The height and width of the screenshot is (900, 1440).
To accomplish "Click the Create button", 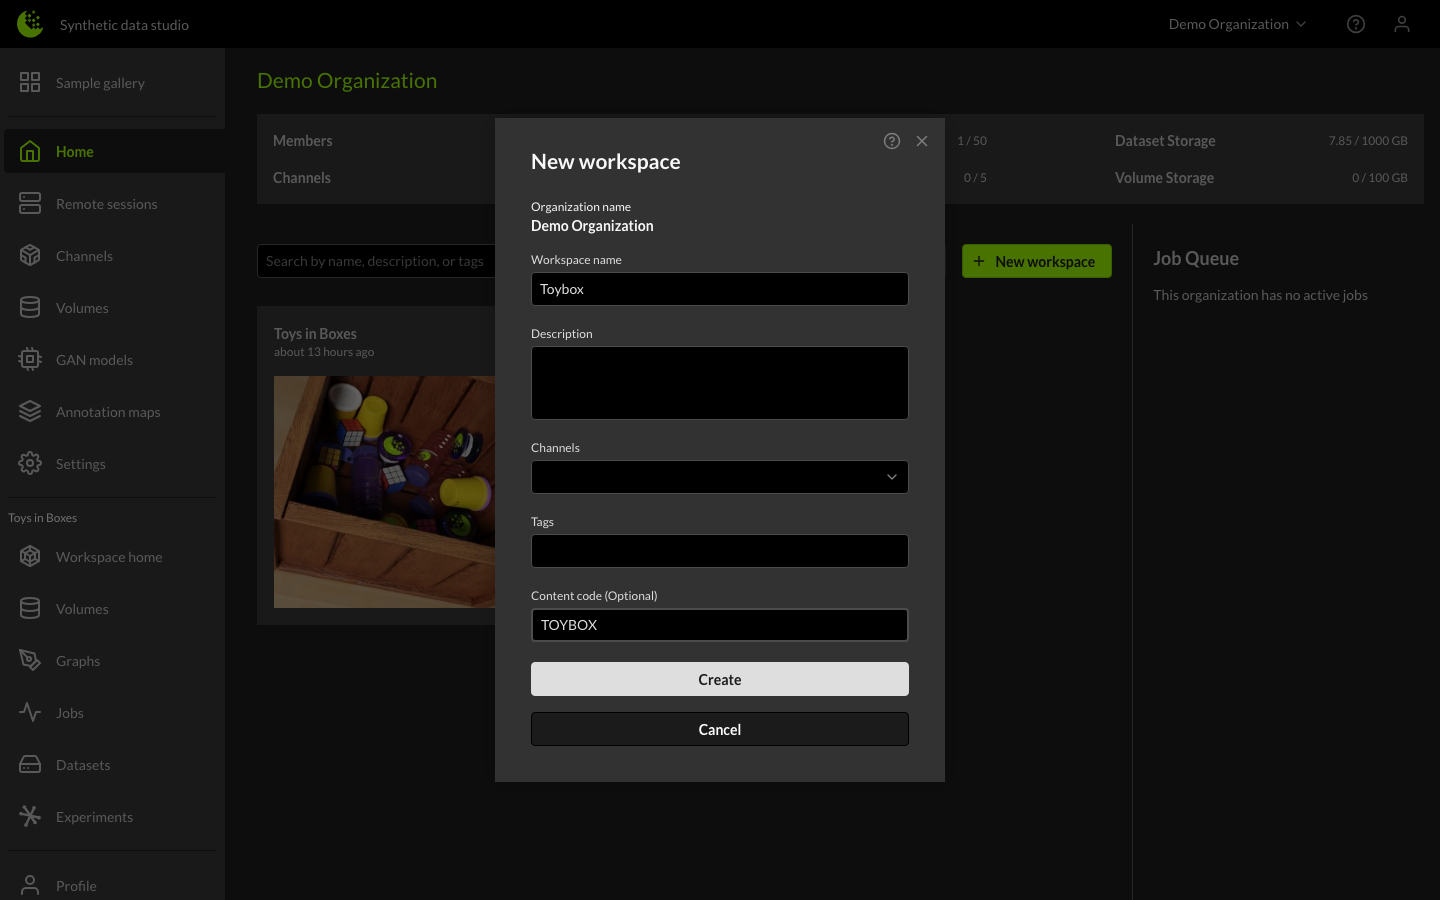I will point(720,679).
